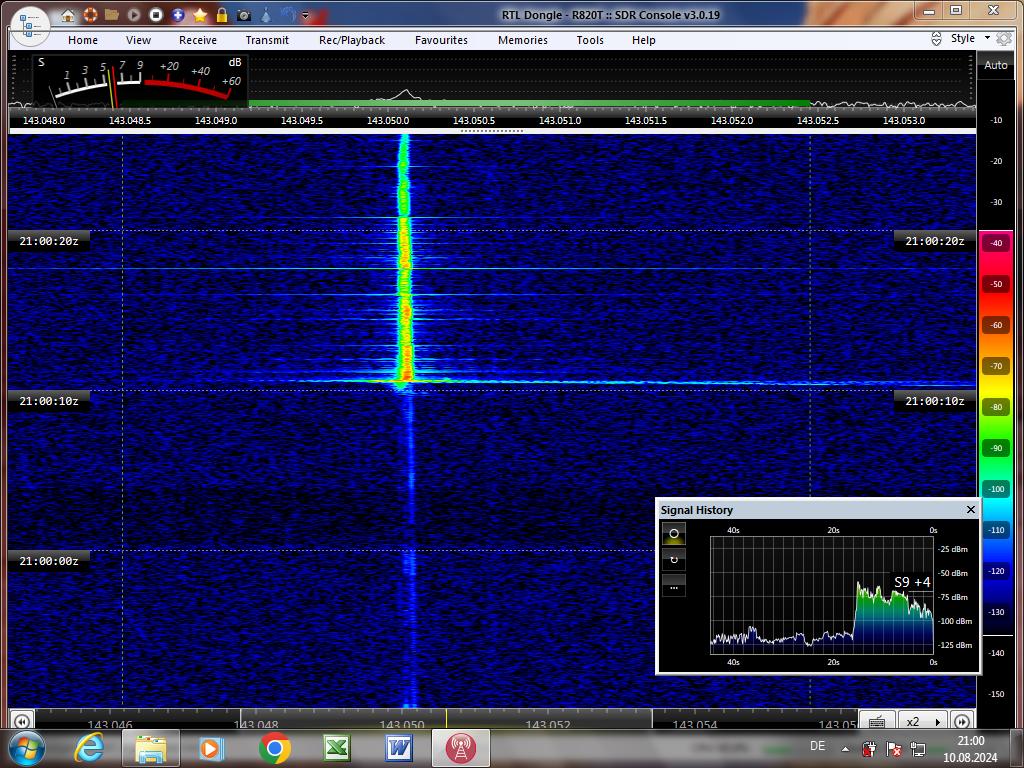Screen dimensions: 1024x768
Task: Open Windows Media Player from taskbar
Action: coord(212,748)
